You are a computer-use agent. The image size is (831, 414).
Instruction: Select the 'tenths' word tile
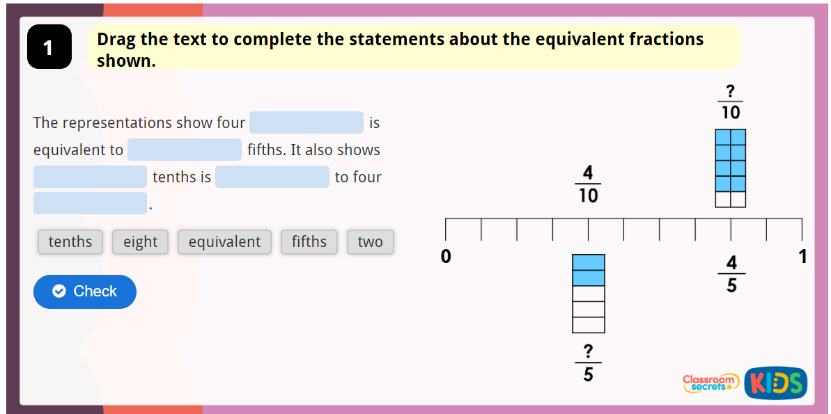(x=70, y=241)
